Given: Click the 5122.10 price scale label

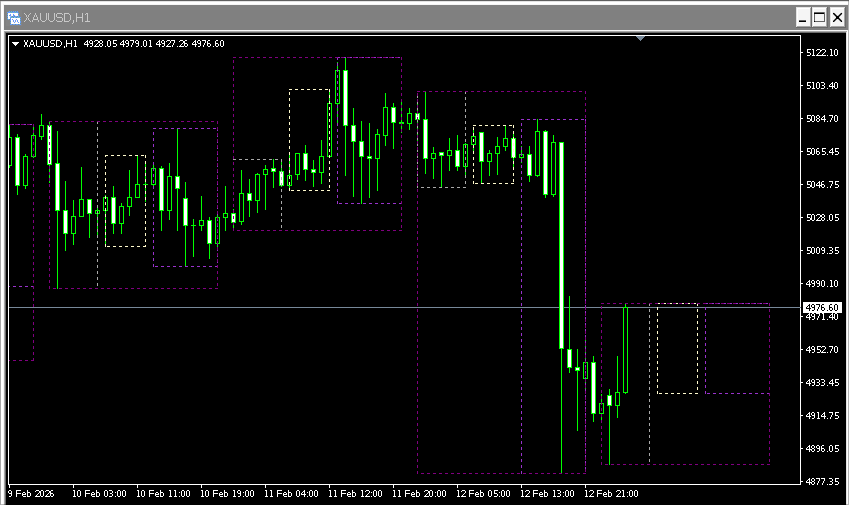Looking at the screenshot, I should coord(822,53).
